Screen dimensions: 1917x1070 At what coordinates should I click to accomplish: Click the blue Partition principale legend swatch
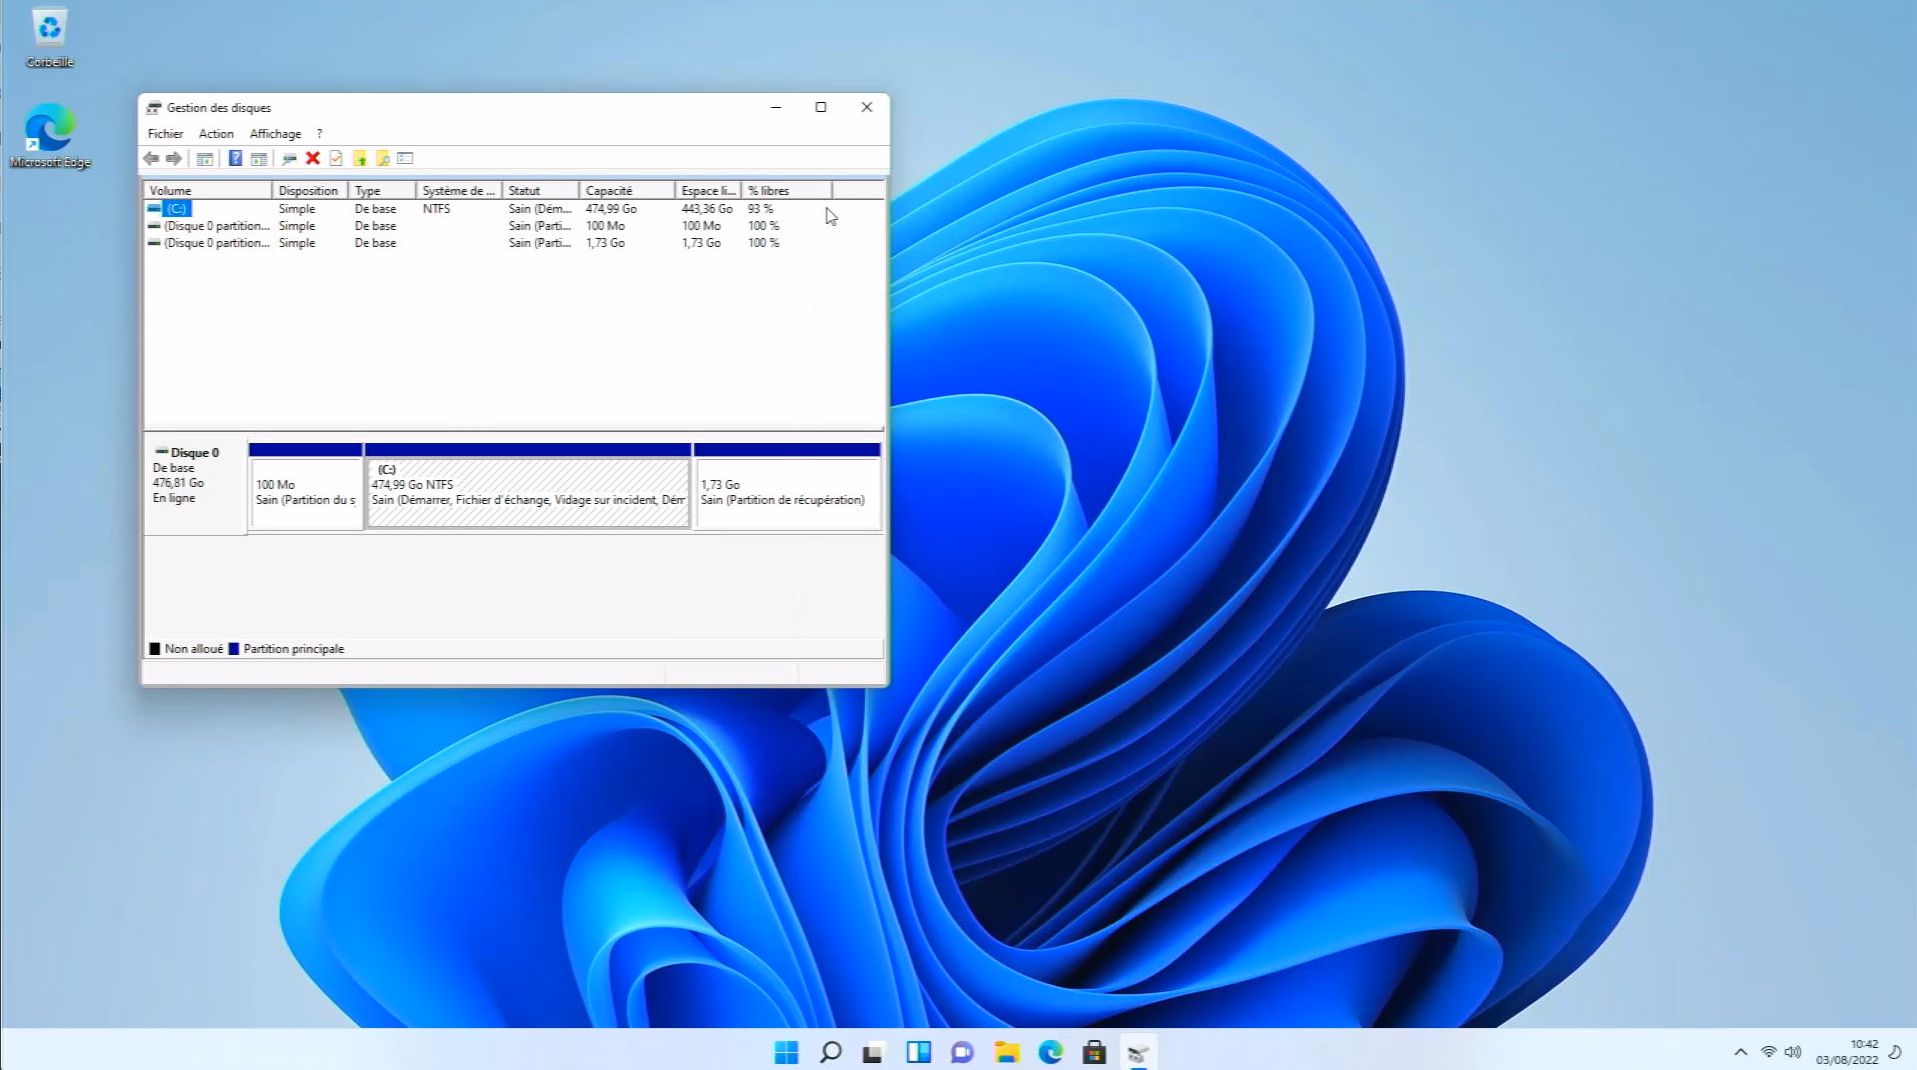point(234,649)
